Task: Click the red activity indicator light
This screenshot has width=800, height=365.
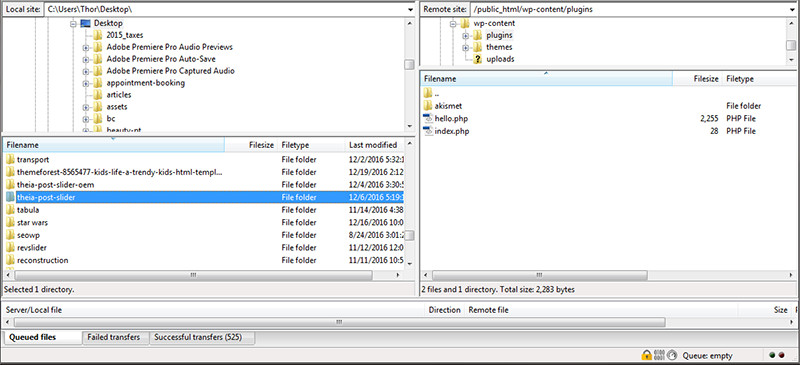Action: [781, 355]
